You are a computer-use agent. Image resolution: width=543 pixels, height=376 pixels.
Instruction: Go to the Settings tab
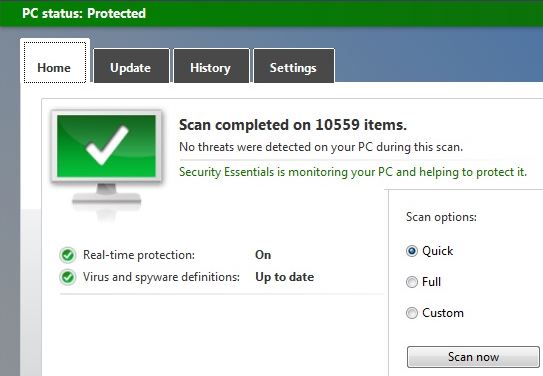coord(294,66)
